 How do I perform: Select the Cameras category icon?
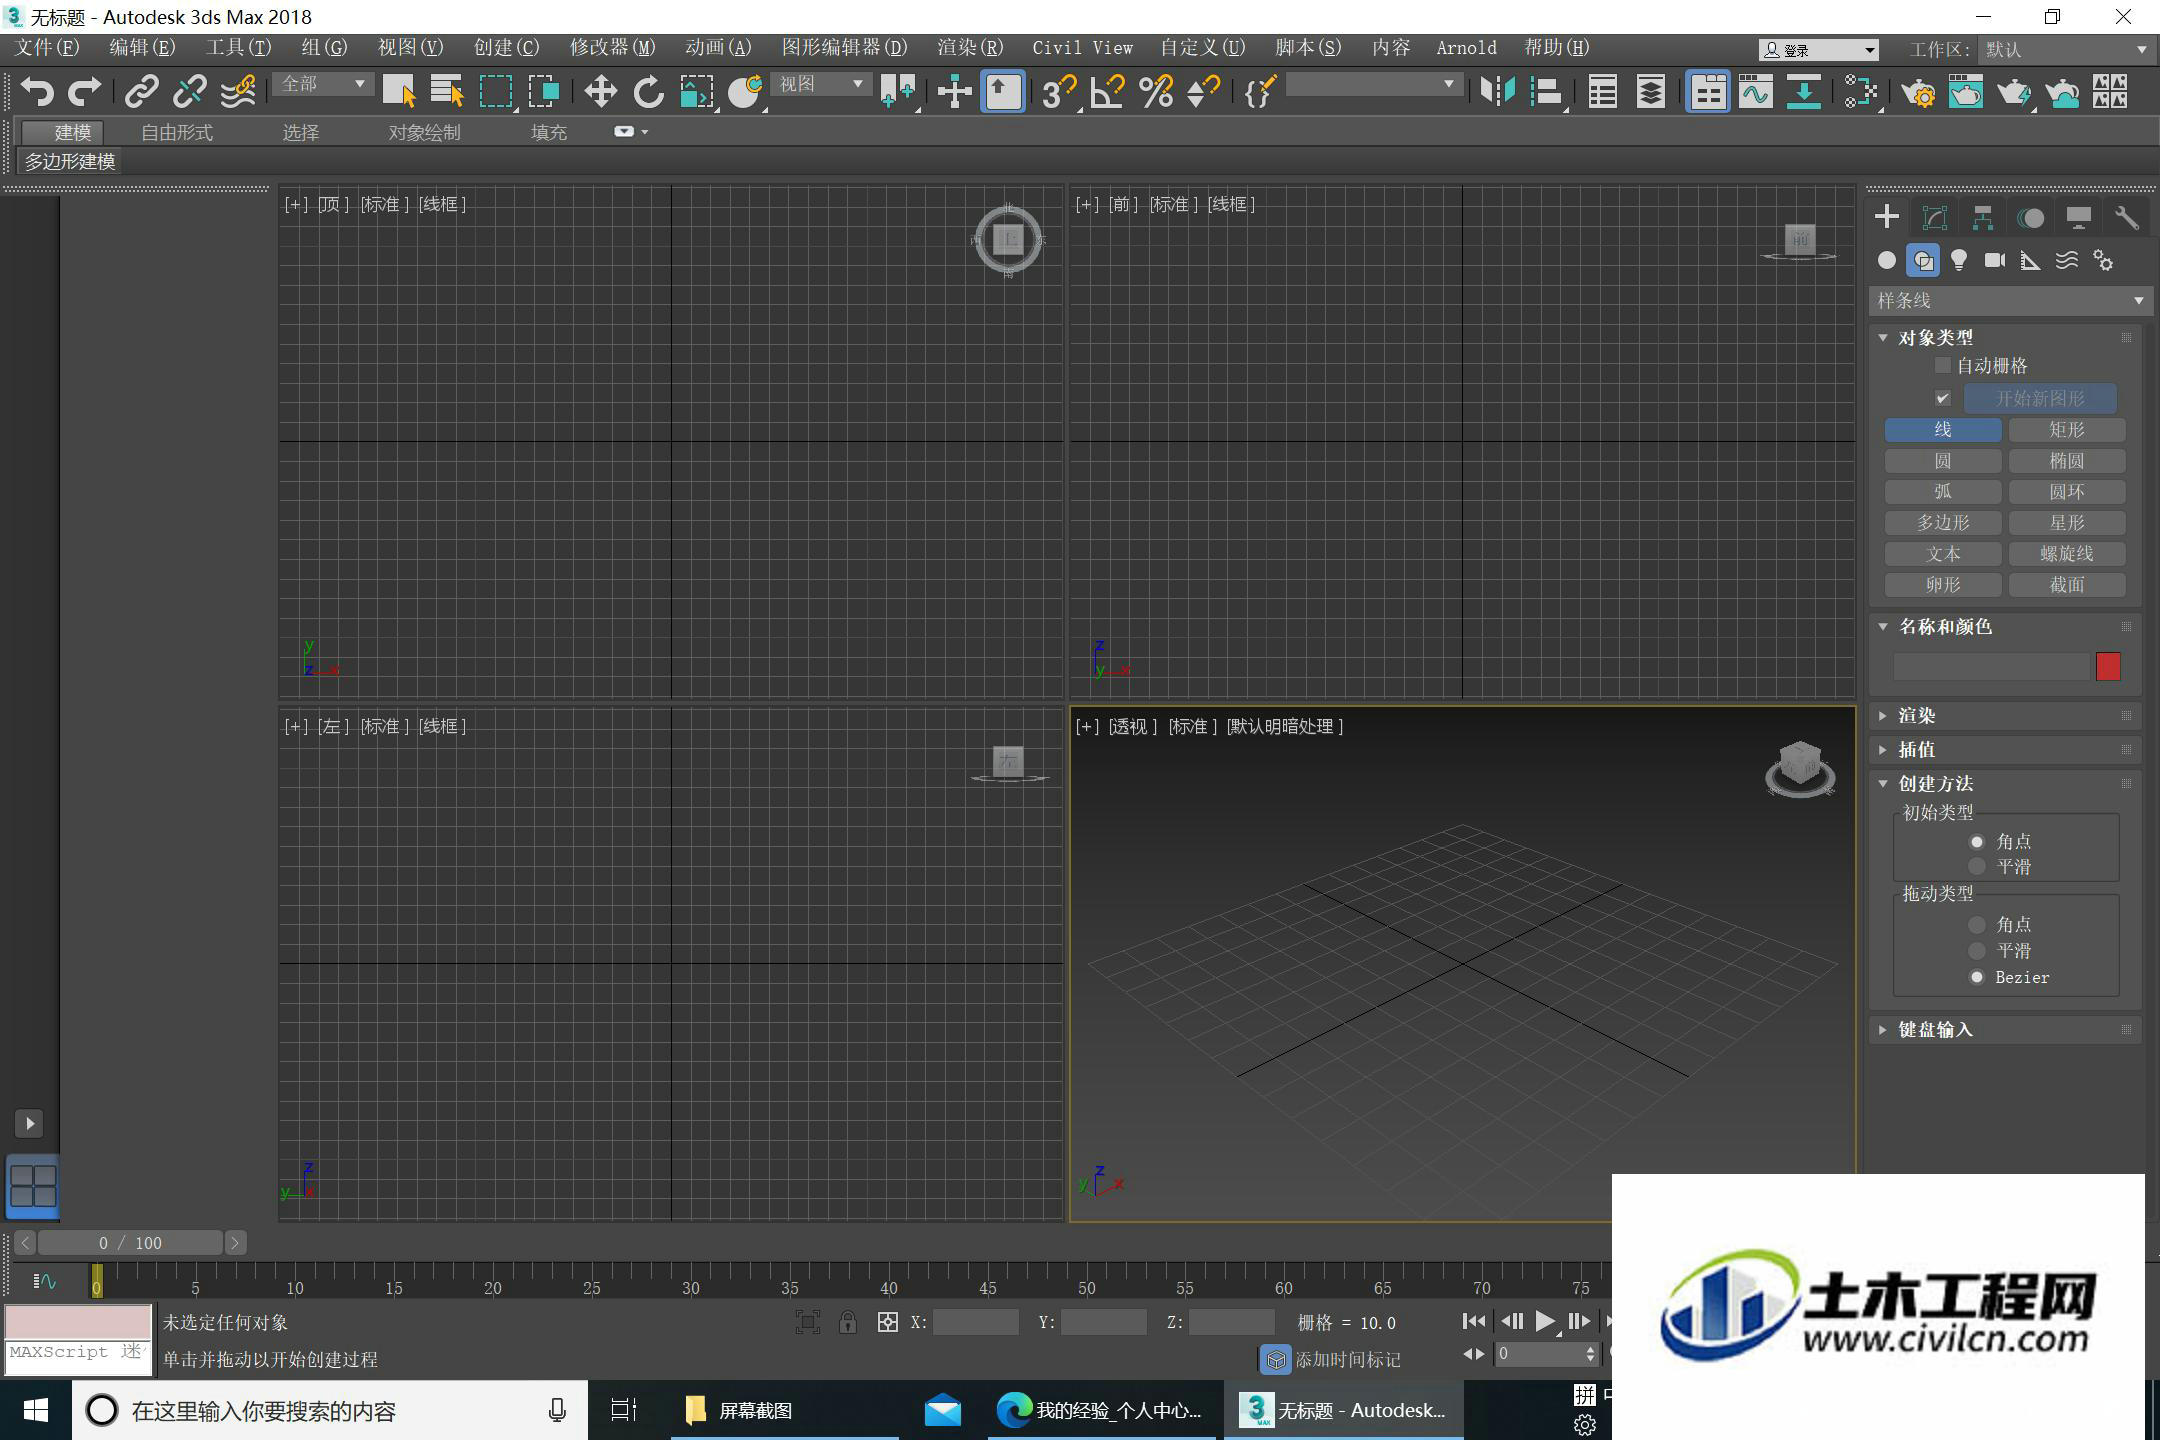[x=1995, y=261]
